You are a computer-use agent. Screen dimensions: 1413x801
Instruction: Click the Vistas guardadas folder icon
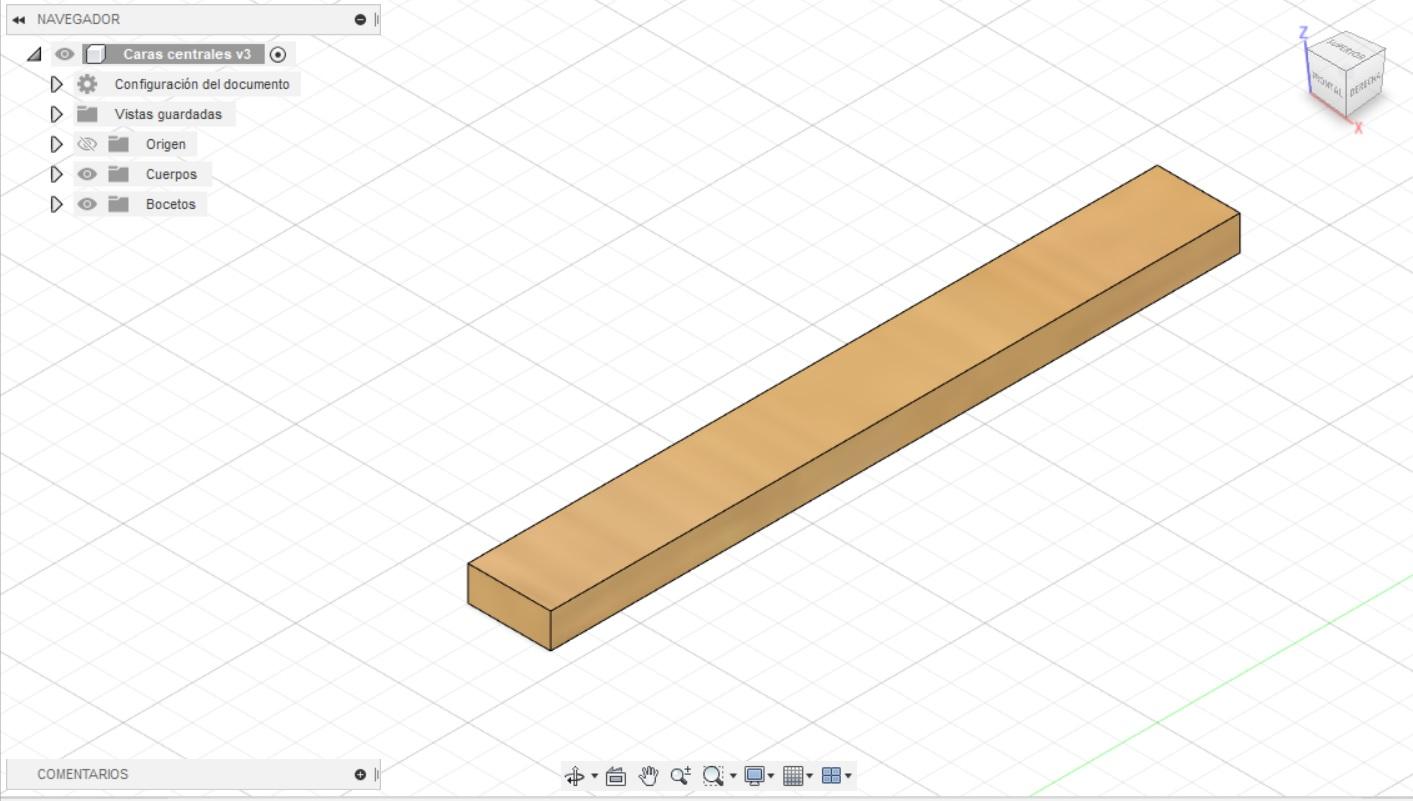(x=88, y=114)
